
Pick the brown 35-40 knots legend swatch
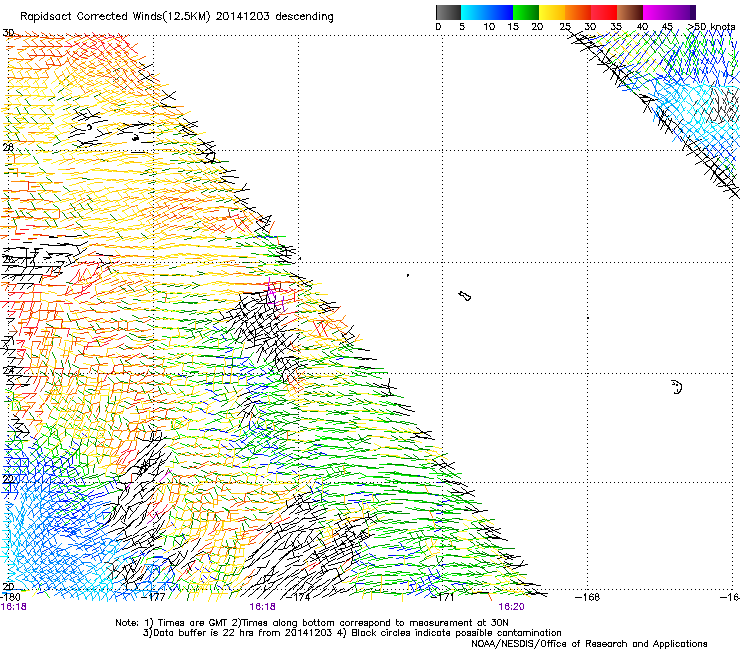tap(630, 12)
